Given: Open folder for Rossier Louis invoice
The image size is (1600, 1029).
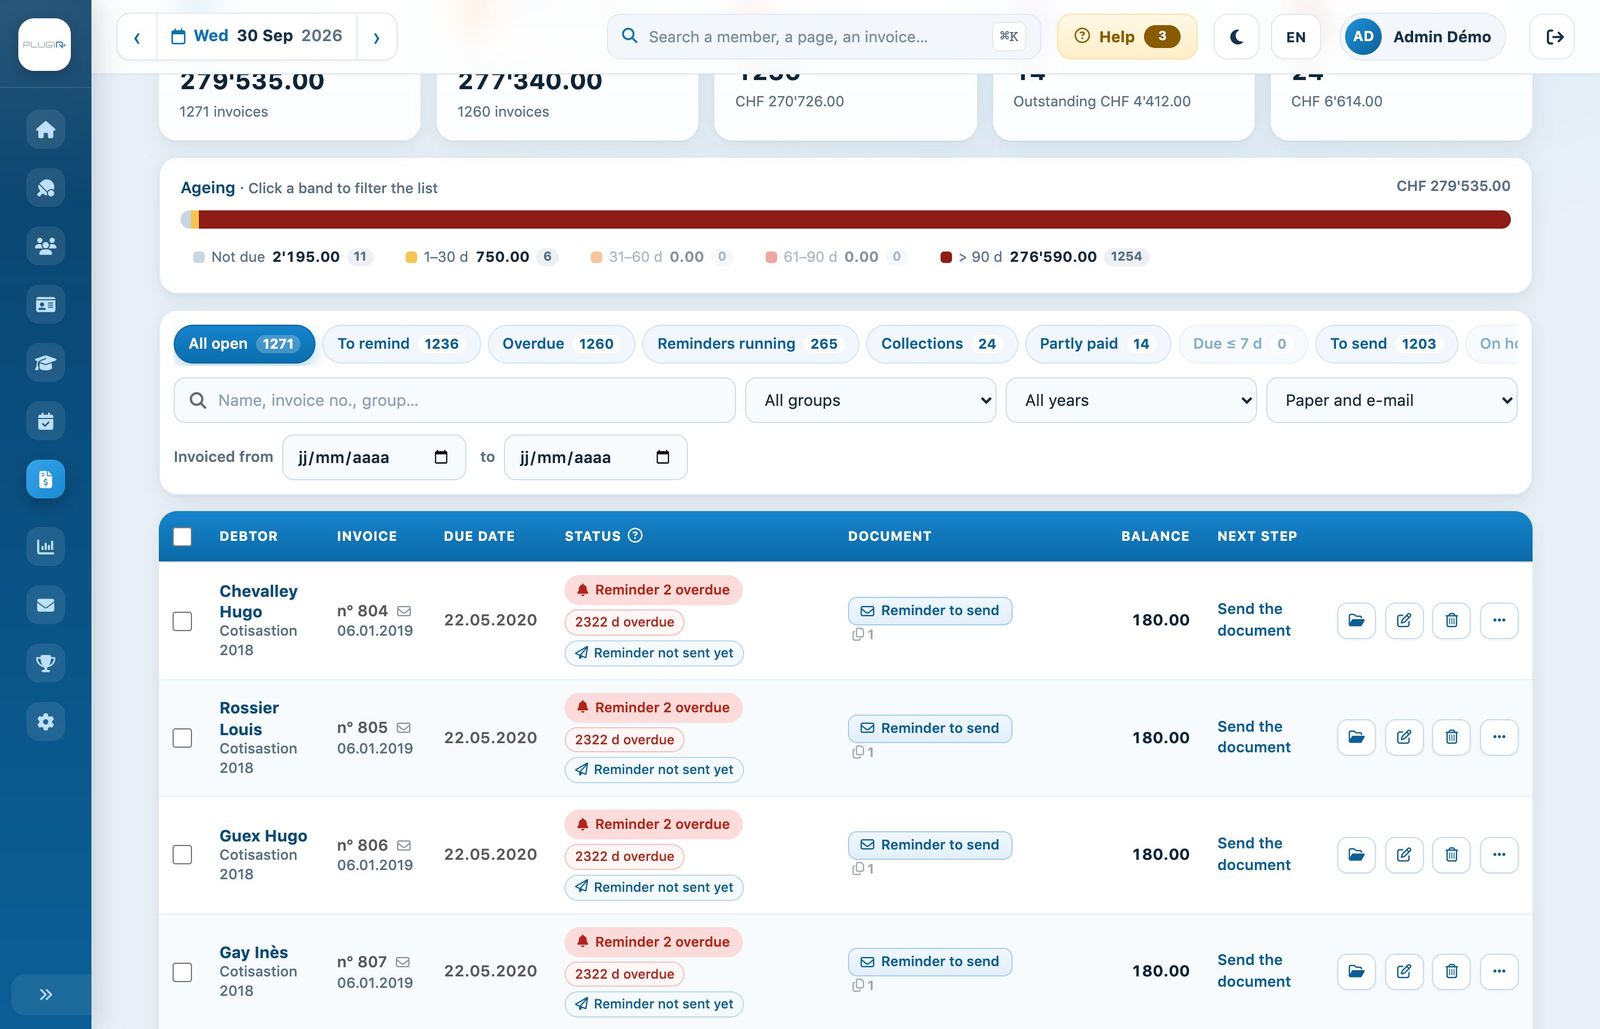Looking at the screenshot, I should [x=1356, y=737].
